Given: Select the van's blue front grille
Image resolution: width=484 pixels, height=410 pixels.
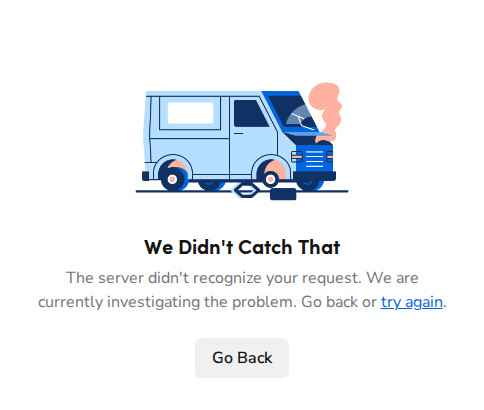Looking at the screenshot, I should (x=314, y=159).
